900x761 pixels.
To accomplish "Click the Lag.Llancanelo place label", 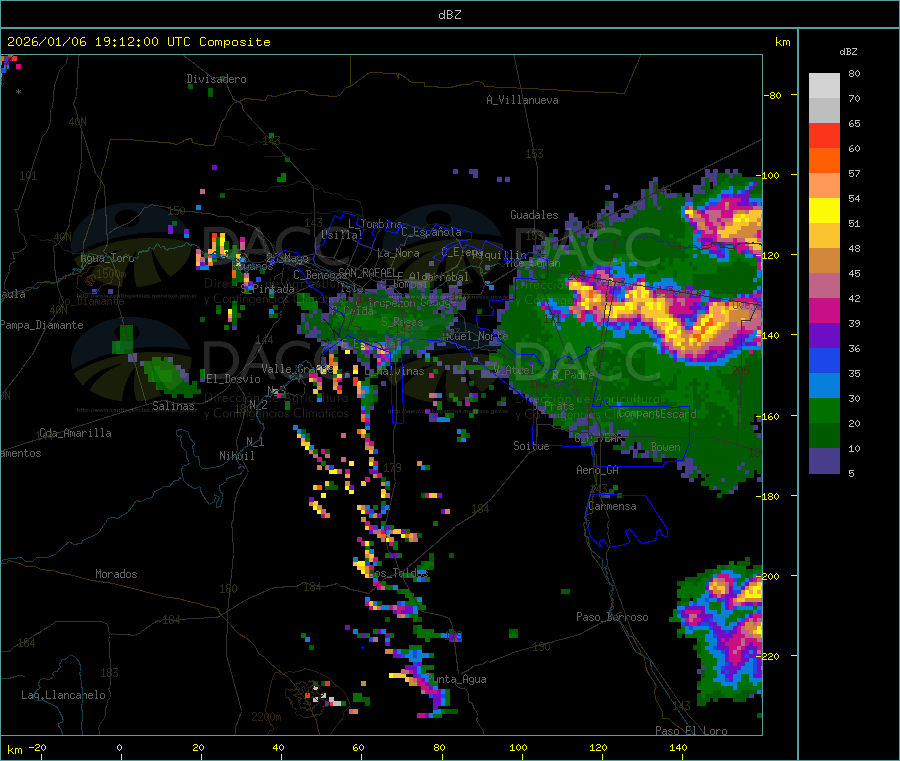I will tap(64, 695).
